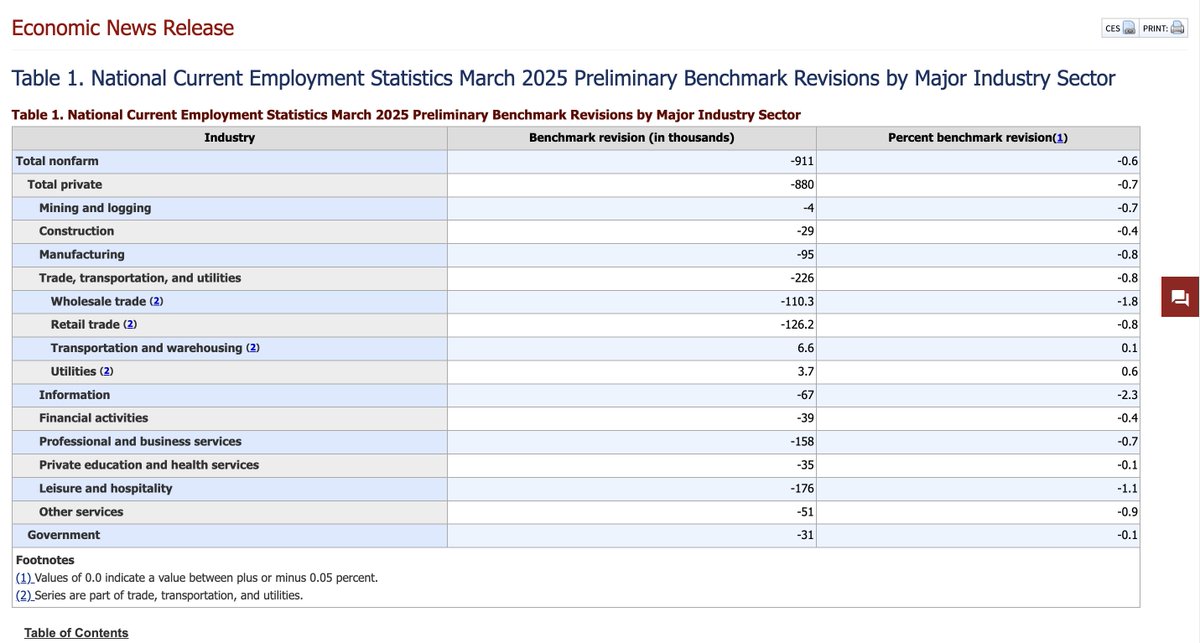
Task: Select the Information row label
Action: point(75,395)
